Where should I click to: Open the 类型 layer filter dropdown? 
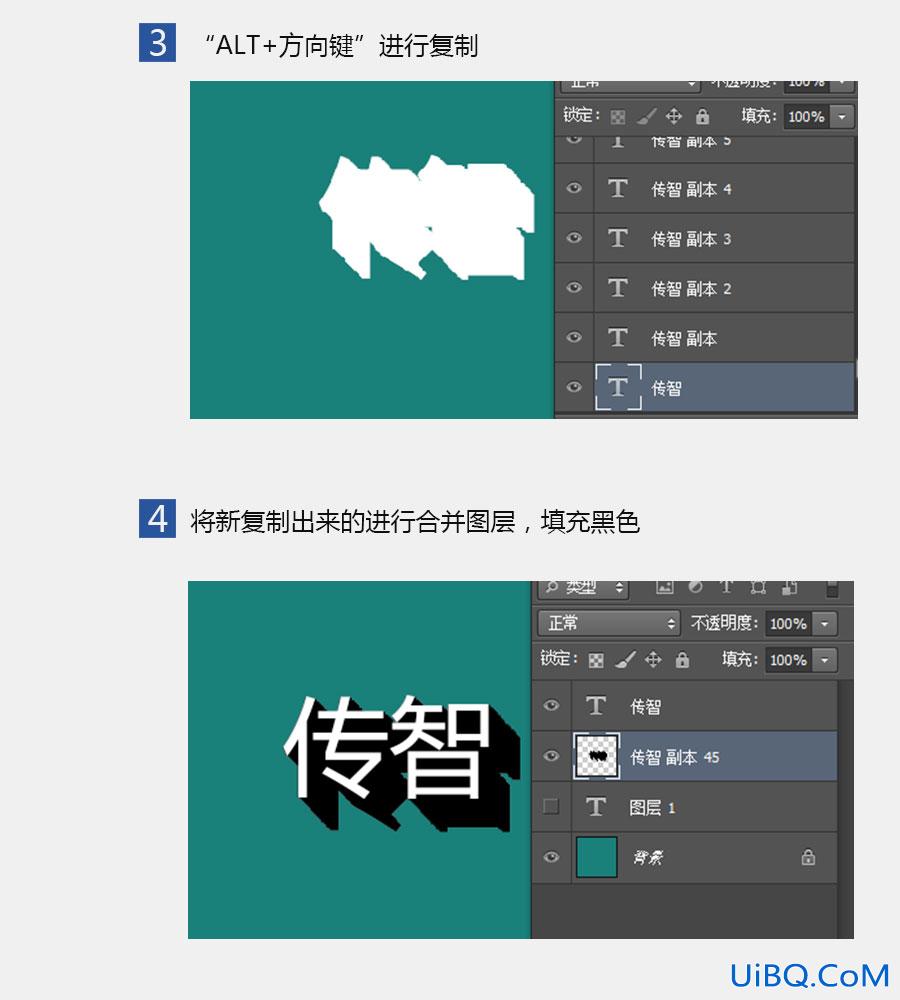click(x=583, y=588)
